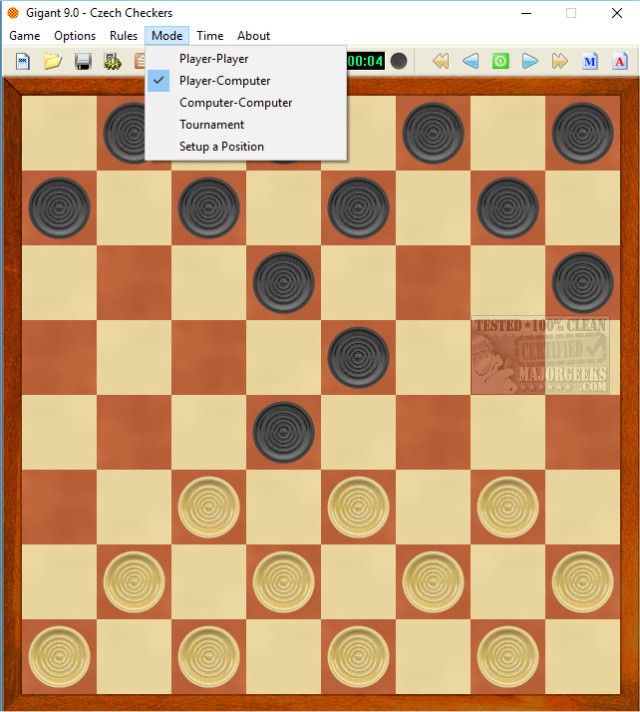Click the black side-to-move circle indicator
The width and height of the screenshot is (640, 712).
399,61
